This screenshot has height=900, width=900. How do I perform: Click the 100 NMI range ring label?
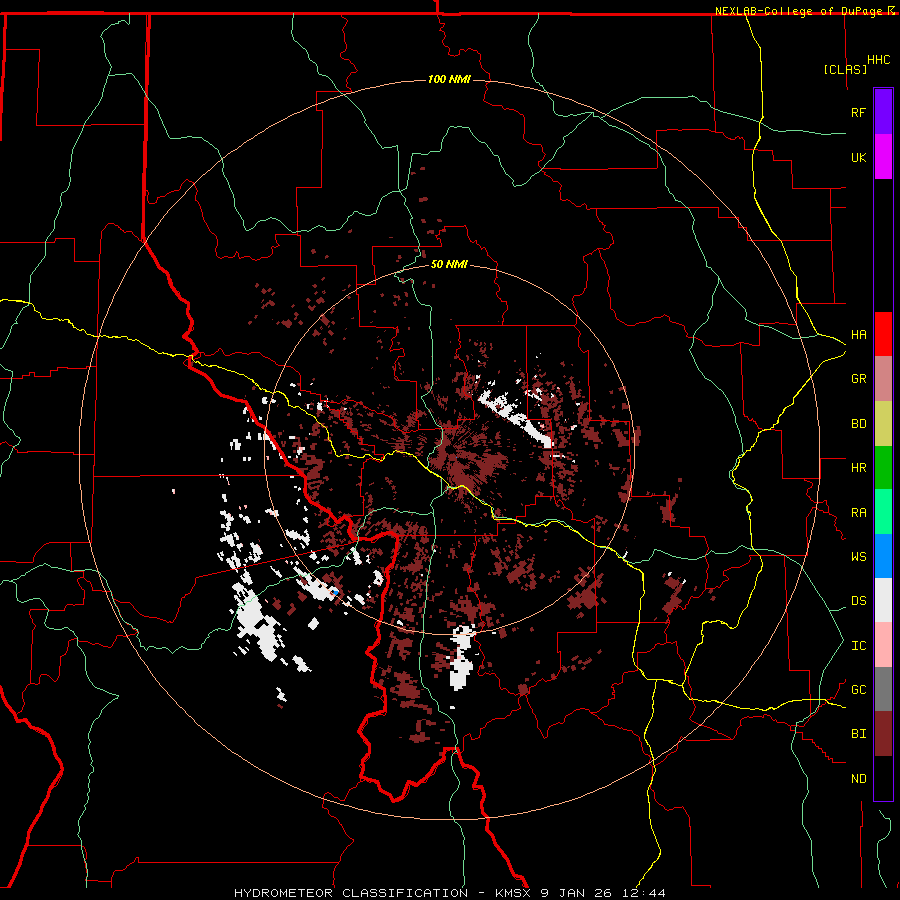449,79
